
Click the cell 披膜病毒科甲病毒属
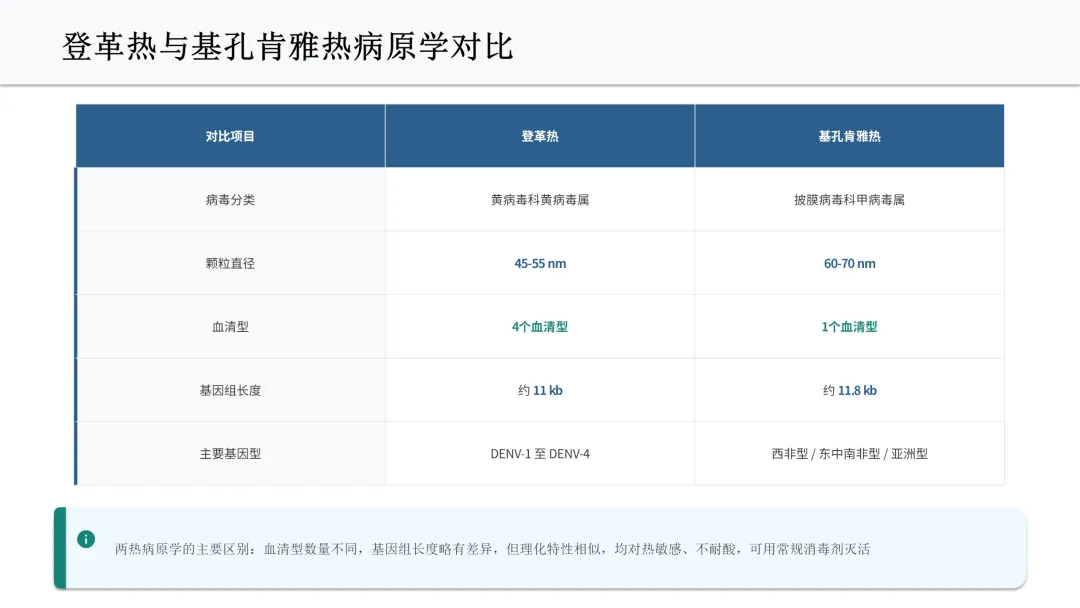click(849, 200)
